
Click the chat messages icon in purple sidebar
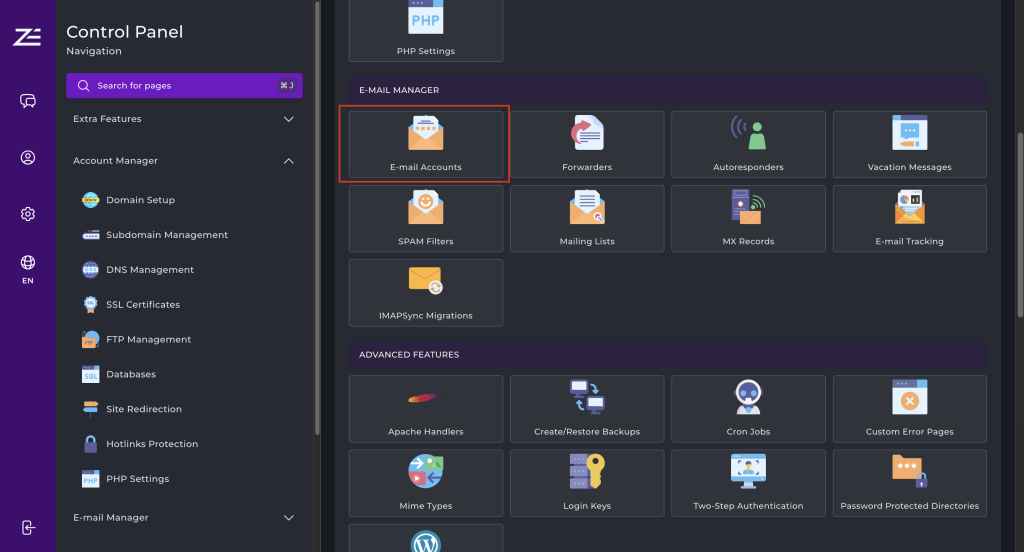click(x=28, y=101)
